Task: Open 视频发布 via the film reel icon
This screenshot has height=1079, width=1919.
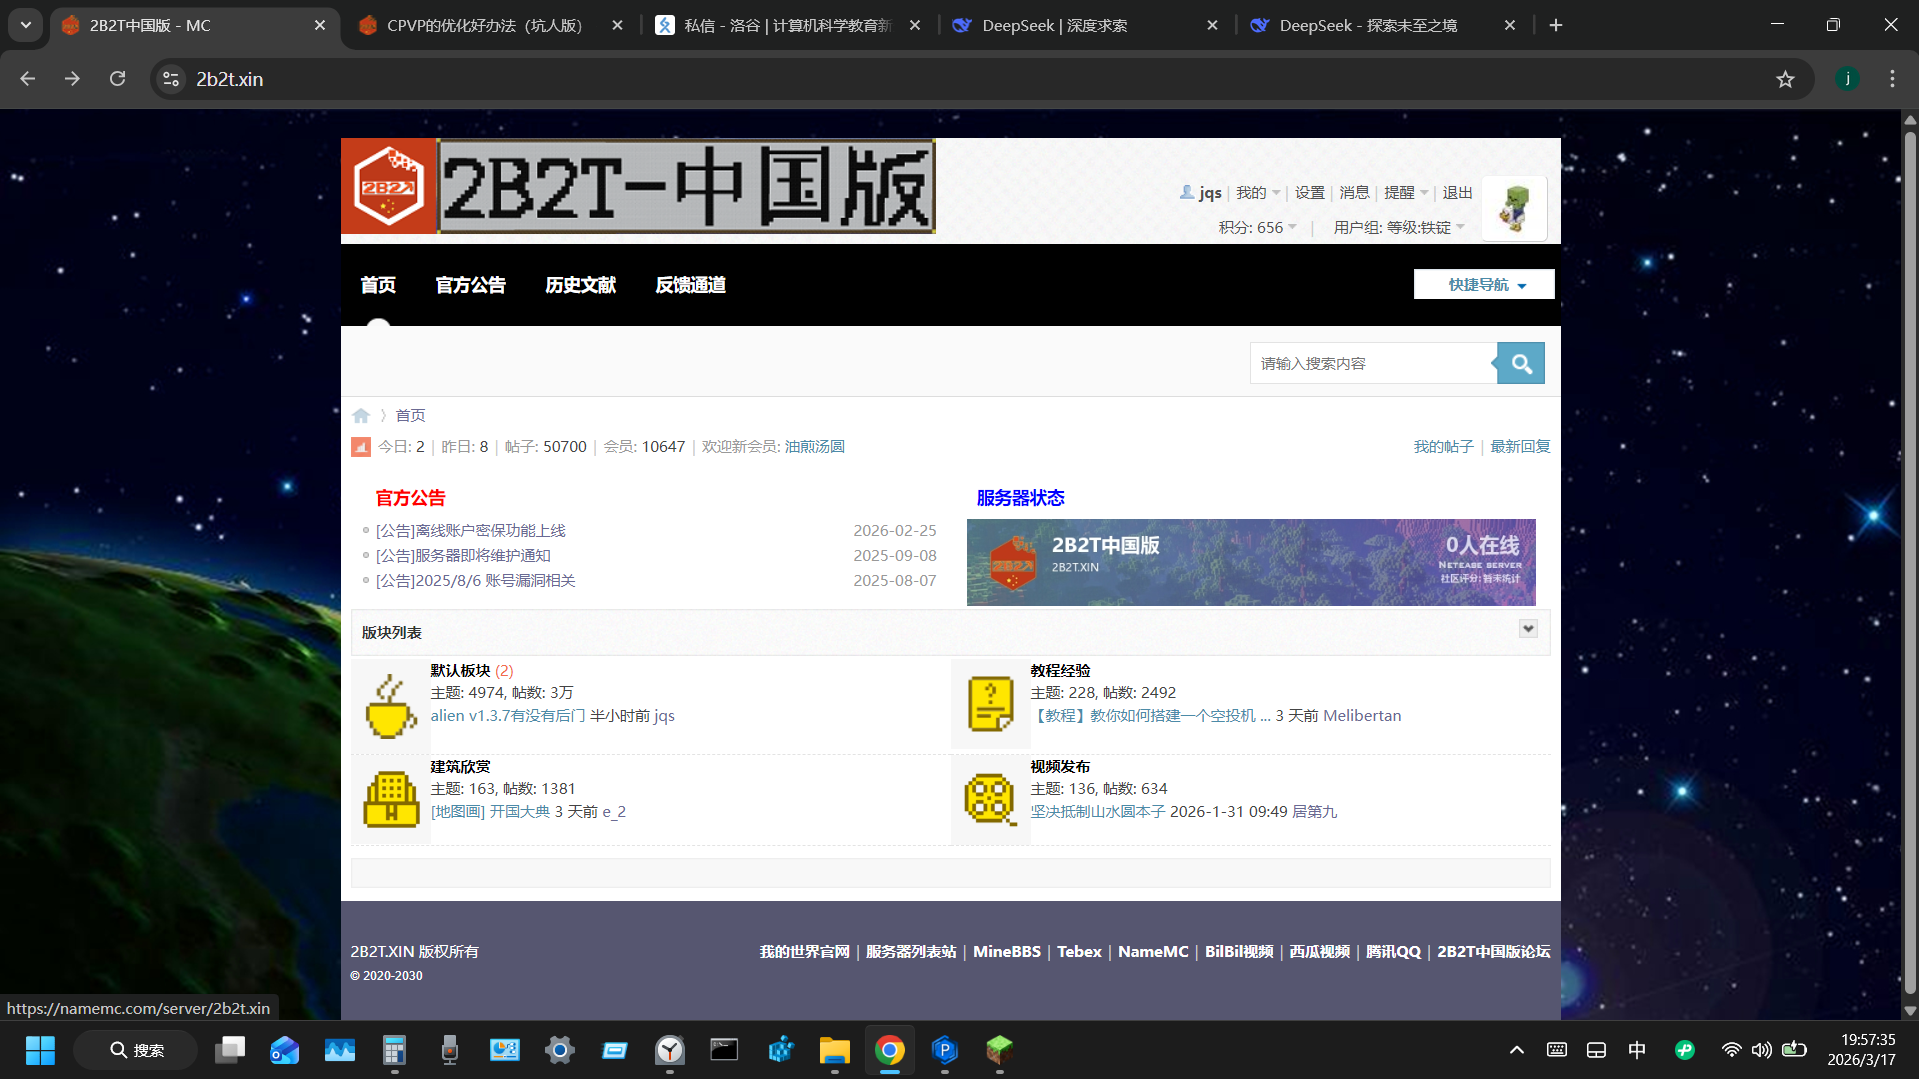Action: click(989, 799)
